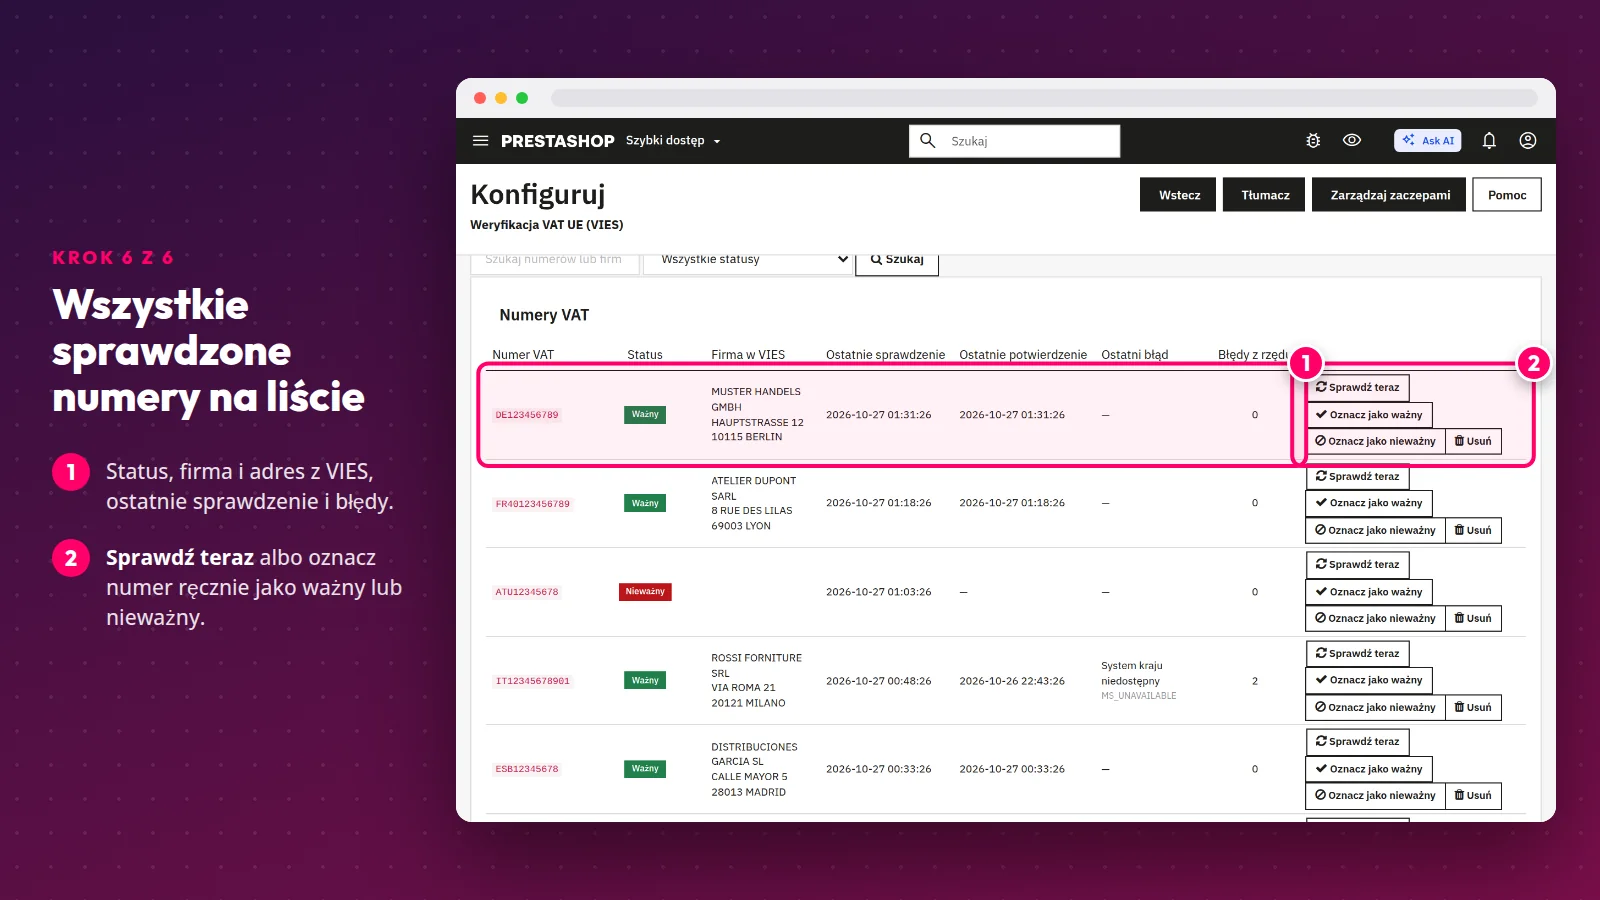
Task: Click Sprawdź teraz for FR40123456789
Action: tap(1358, 477)
